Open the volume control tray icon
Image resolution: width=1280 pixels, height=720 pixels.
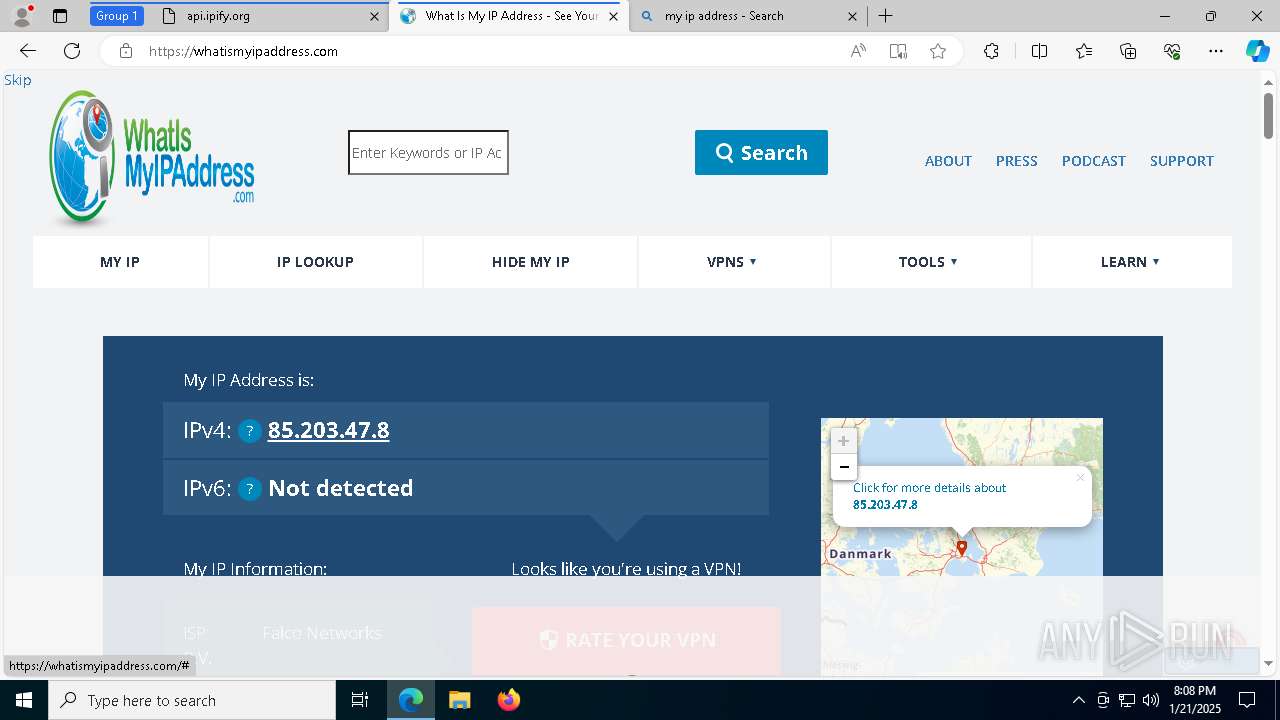pyautogui.click(x=1151, y=700)
